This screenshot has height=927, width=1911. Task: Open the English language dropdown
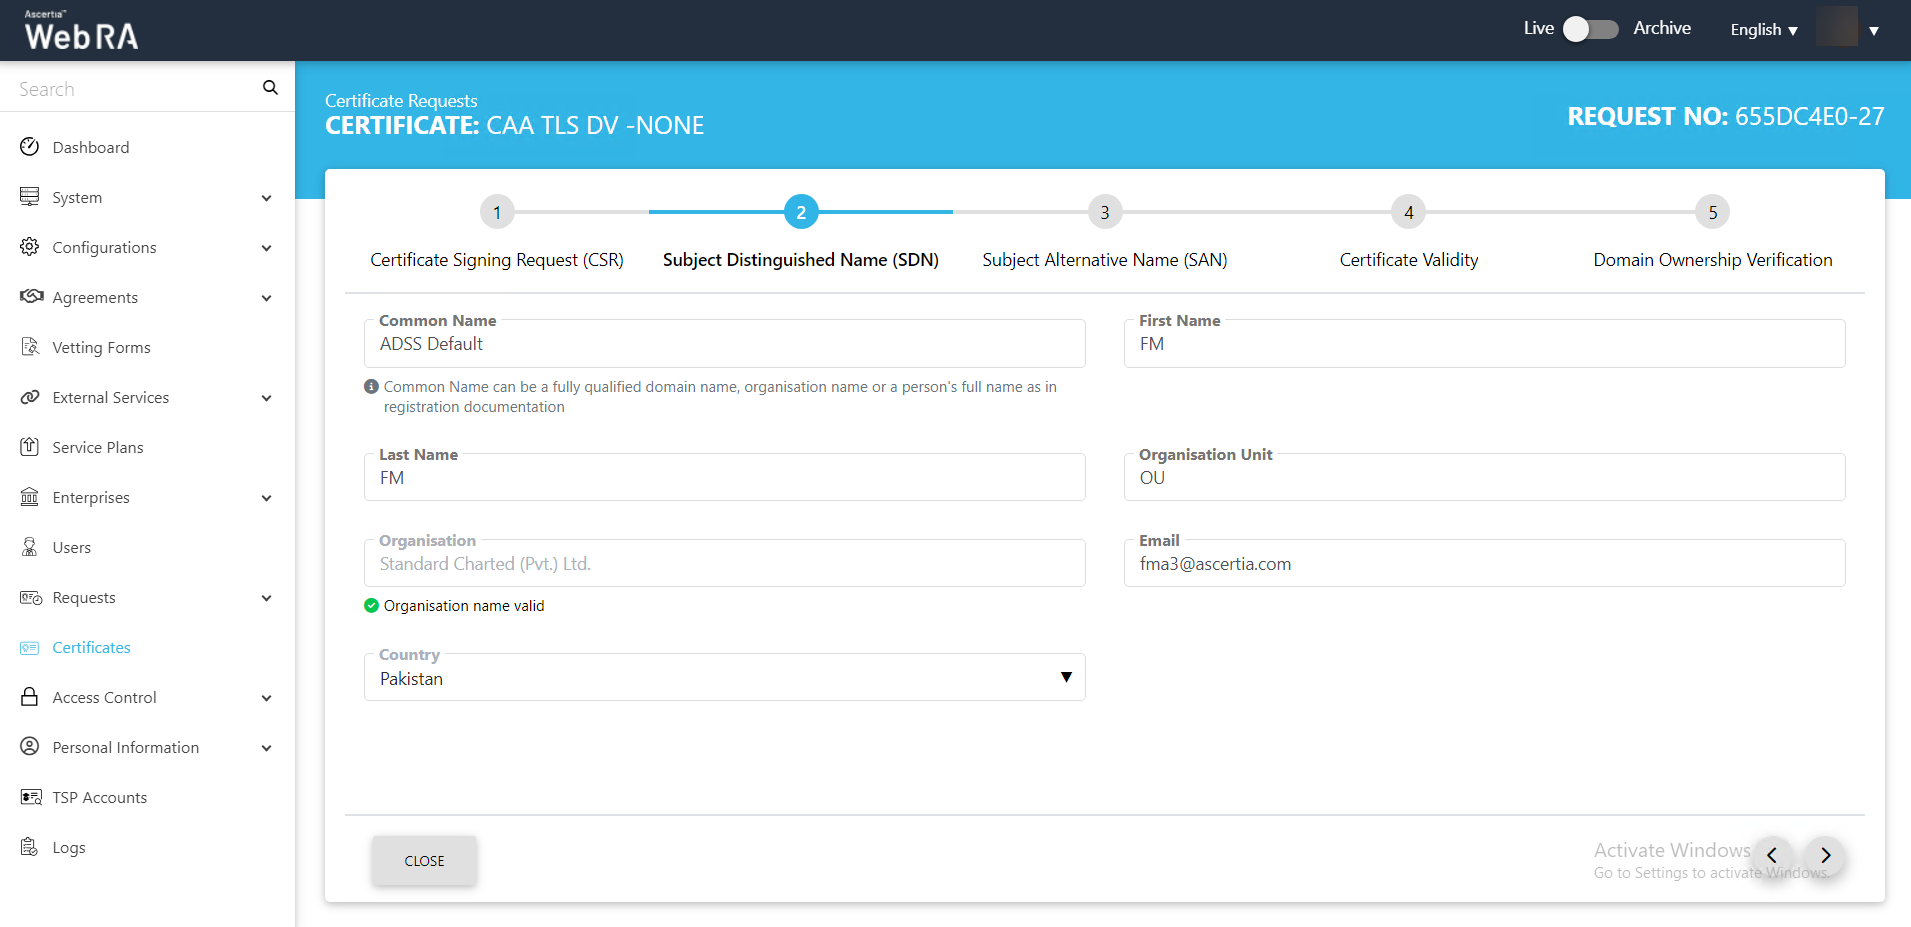point(1764,30)
